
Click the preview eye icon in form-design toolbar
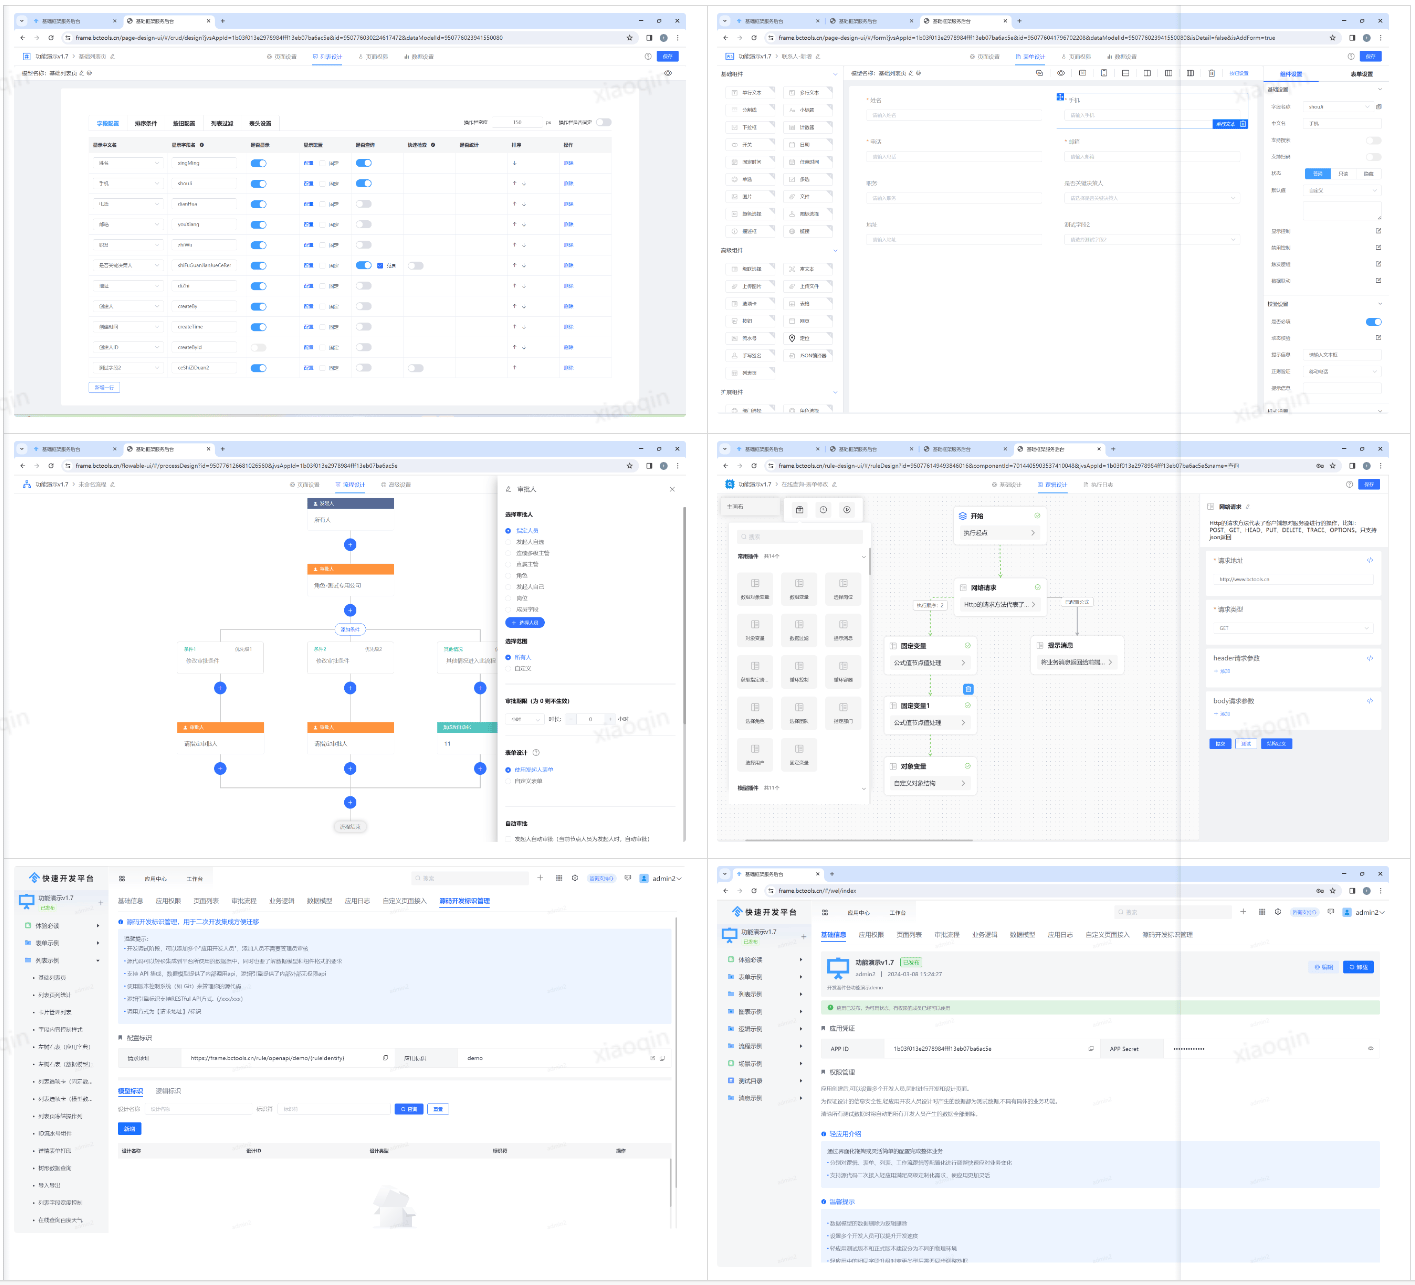click(1061, 73)
